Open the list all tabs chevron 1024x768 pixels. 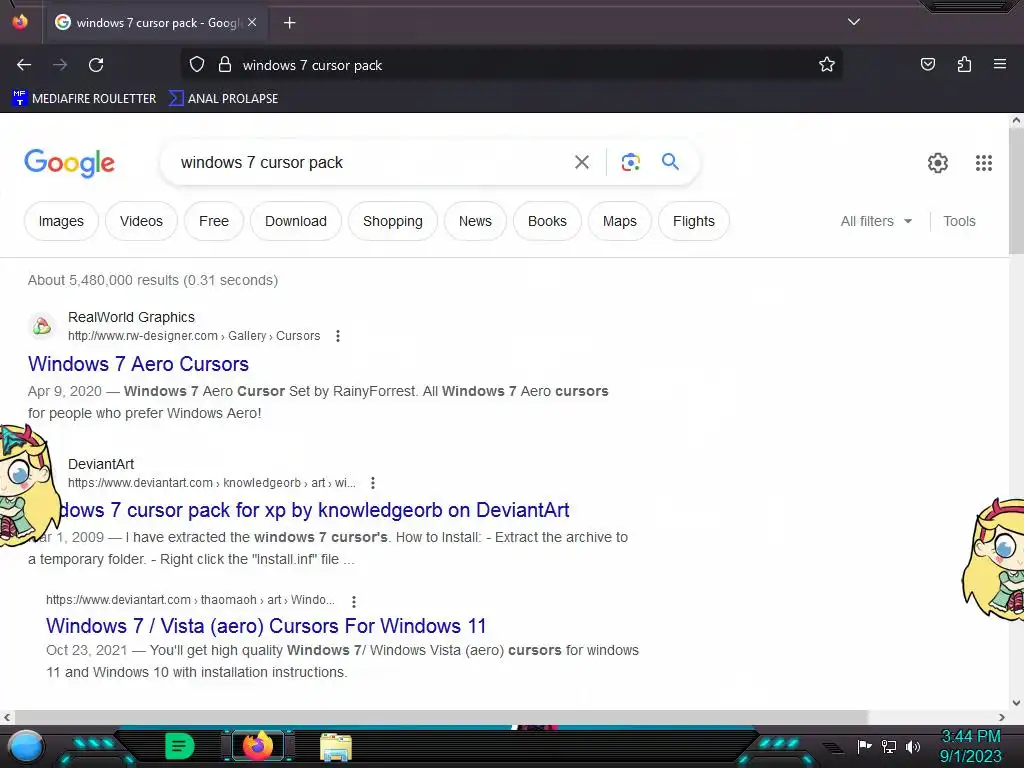854,22
